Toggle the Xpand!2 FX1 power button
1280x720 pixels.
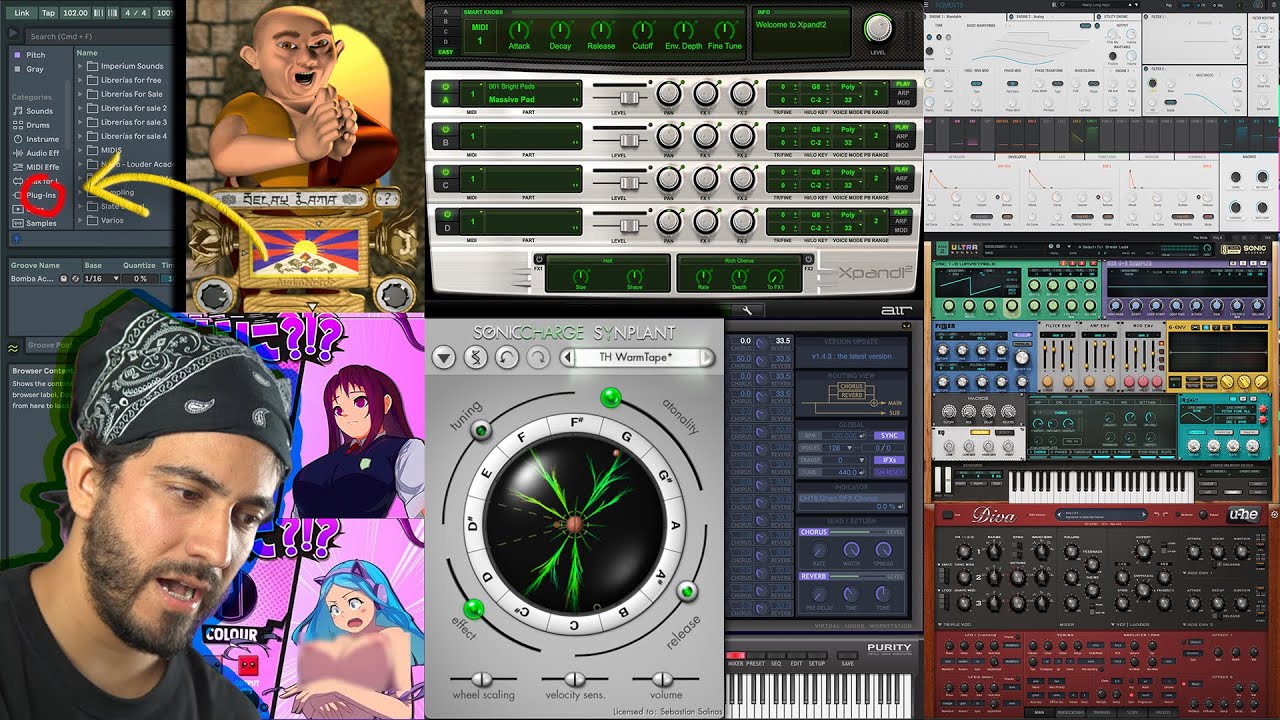(x=538, y=258)
